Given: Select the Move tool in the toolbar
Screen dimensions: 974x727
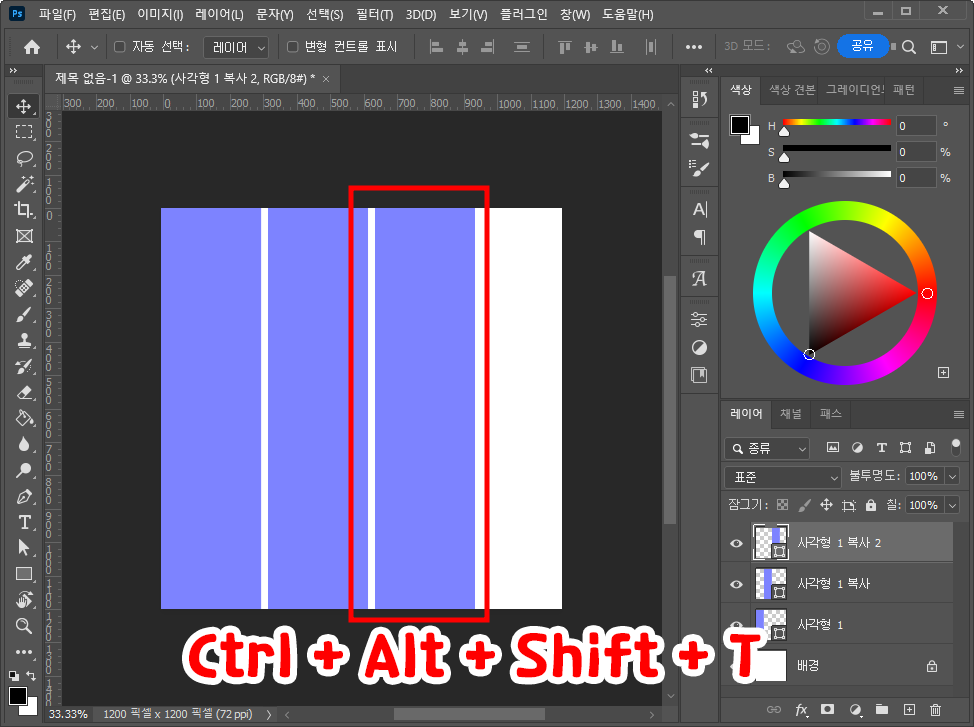Looking at the screenshot, I should point(25,104).
